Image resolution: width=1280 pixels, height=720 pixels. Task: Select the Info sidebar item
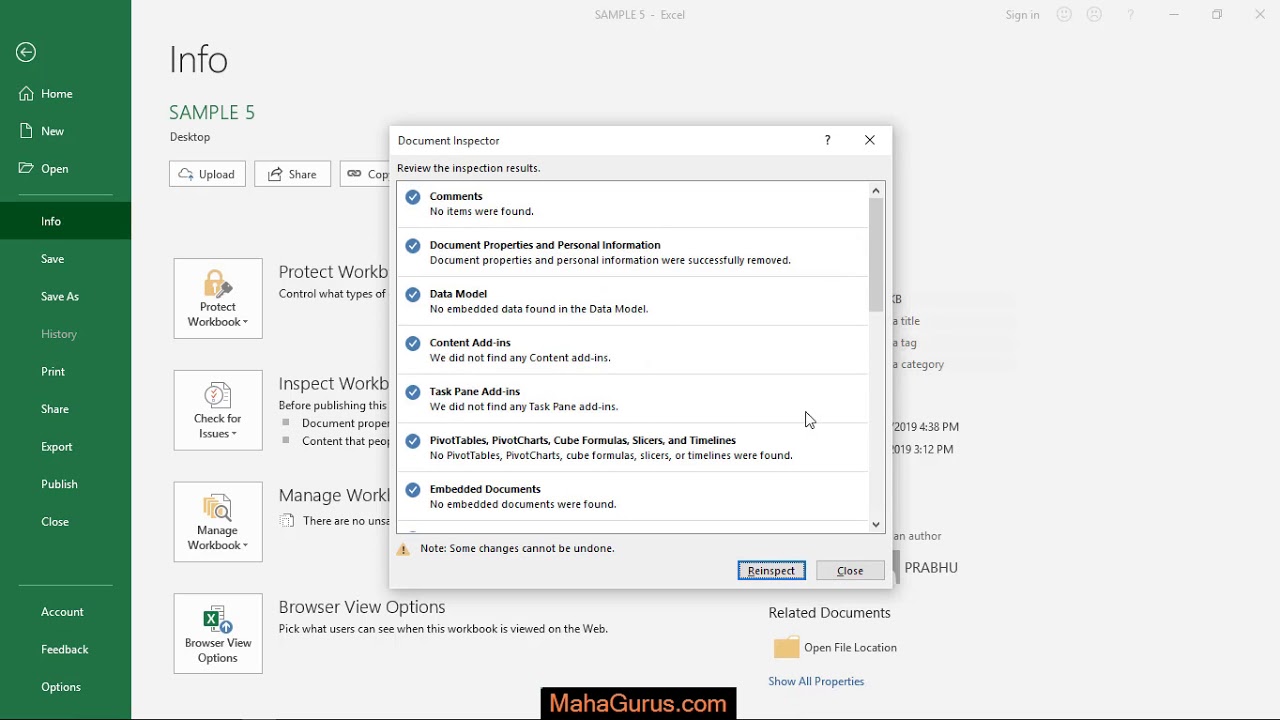click(x=65, y=221)
